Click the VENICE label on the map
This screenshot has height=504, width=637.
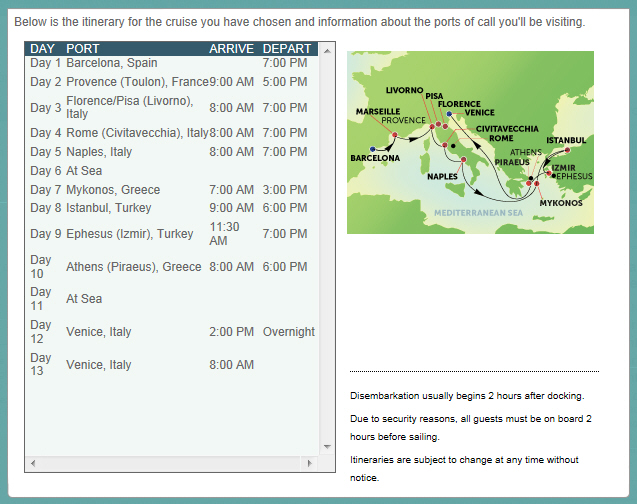pyautogui.click(x=479, y=112)
